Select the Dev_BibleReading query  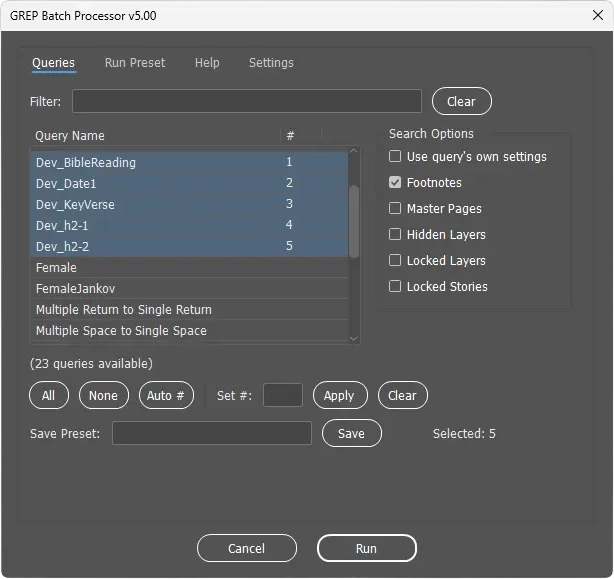(189, 162)
